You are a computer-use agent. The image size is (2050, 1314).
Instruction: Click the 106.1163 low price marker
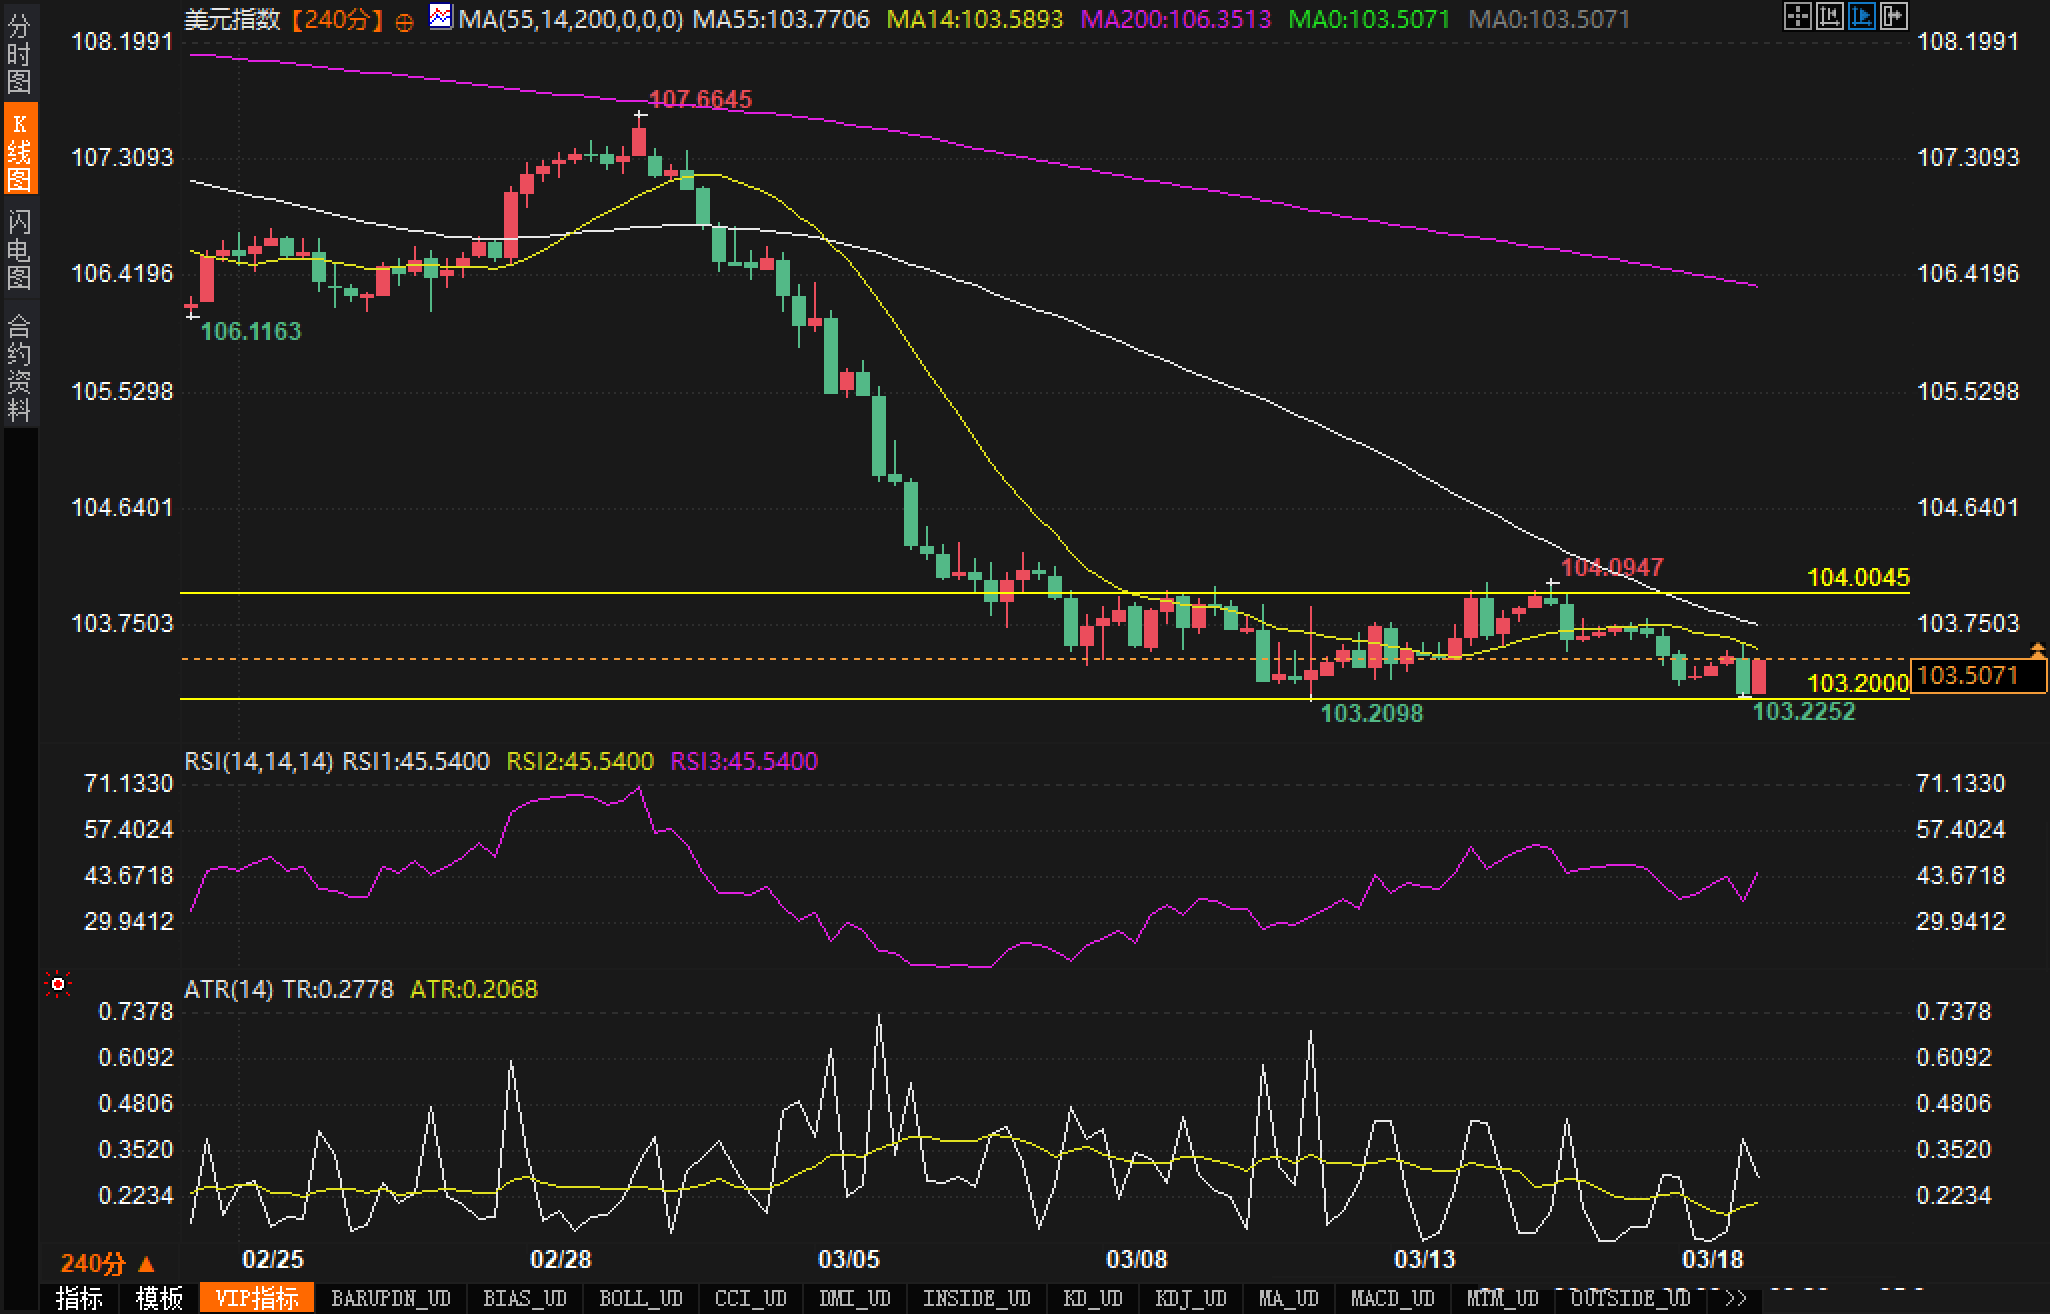(x=251, y=331)
